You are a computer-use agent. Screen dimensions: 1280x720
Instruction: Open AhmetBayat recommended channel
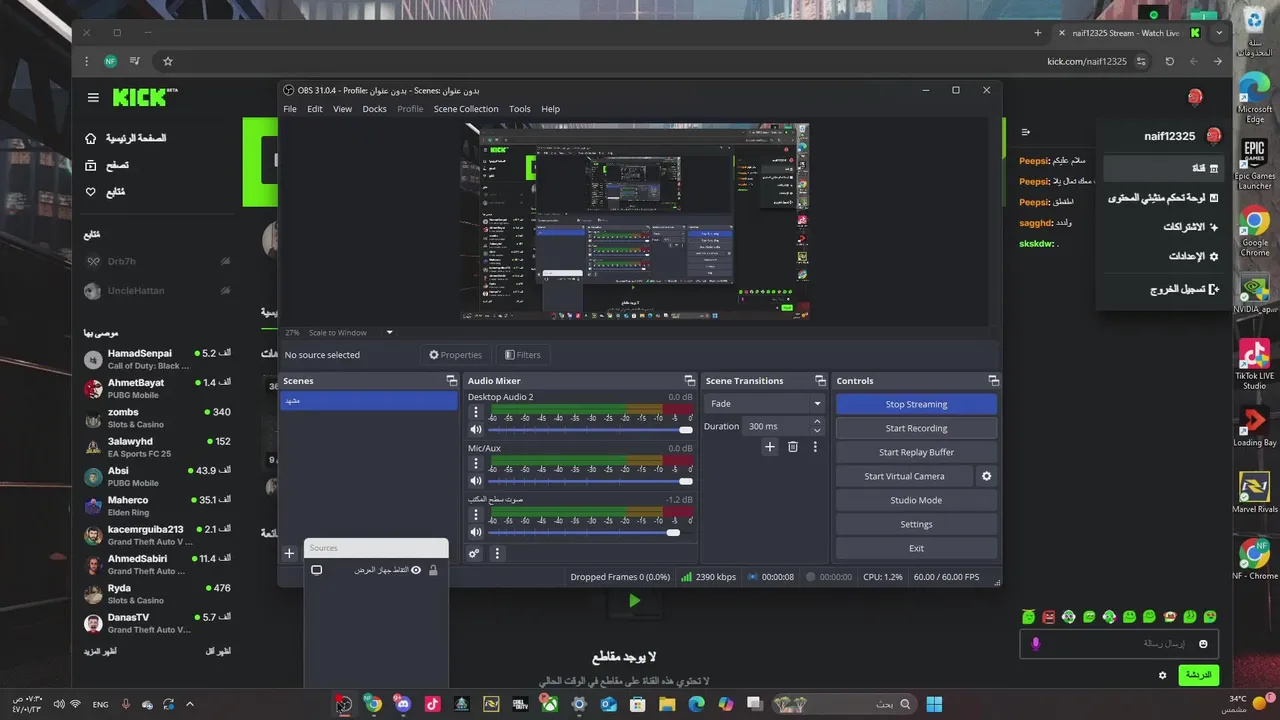point(157,388)
